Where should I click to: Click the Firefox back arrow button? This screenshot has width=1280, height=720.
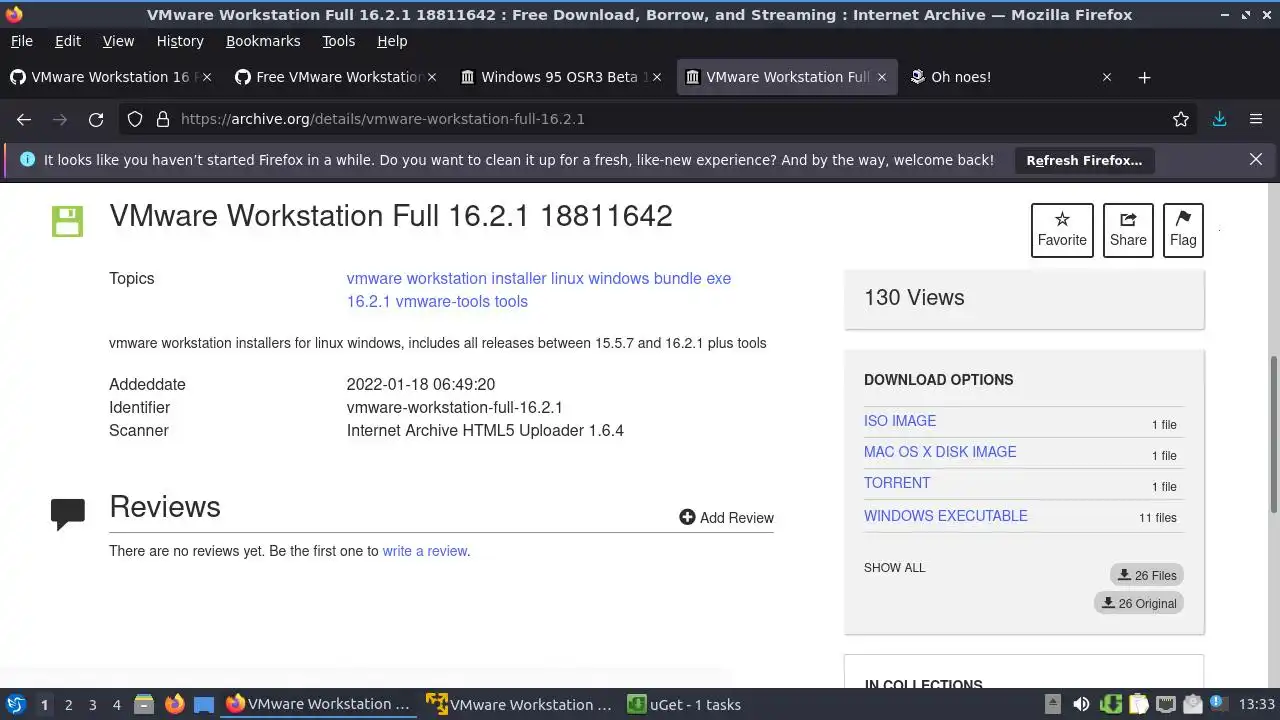[24, 119]
